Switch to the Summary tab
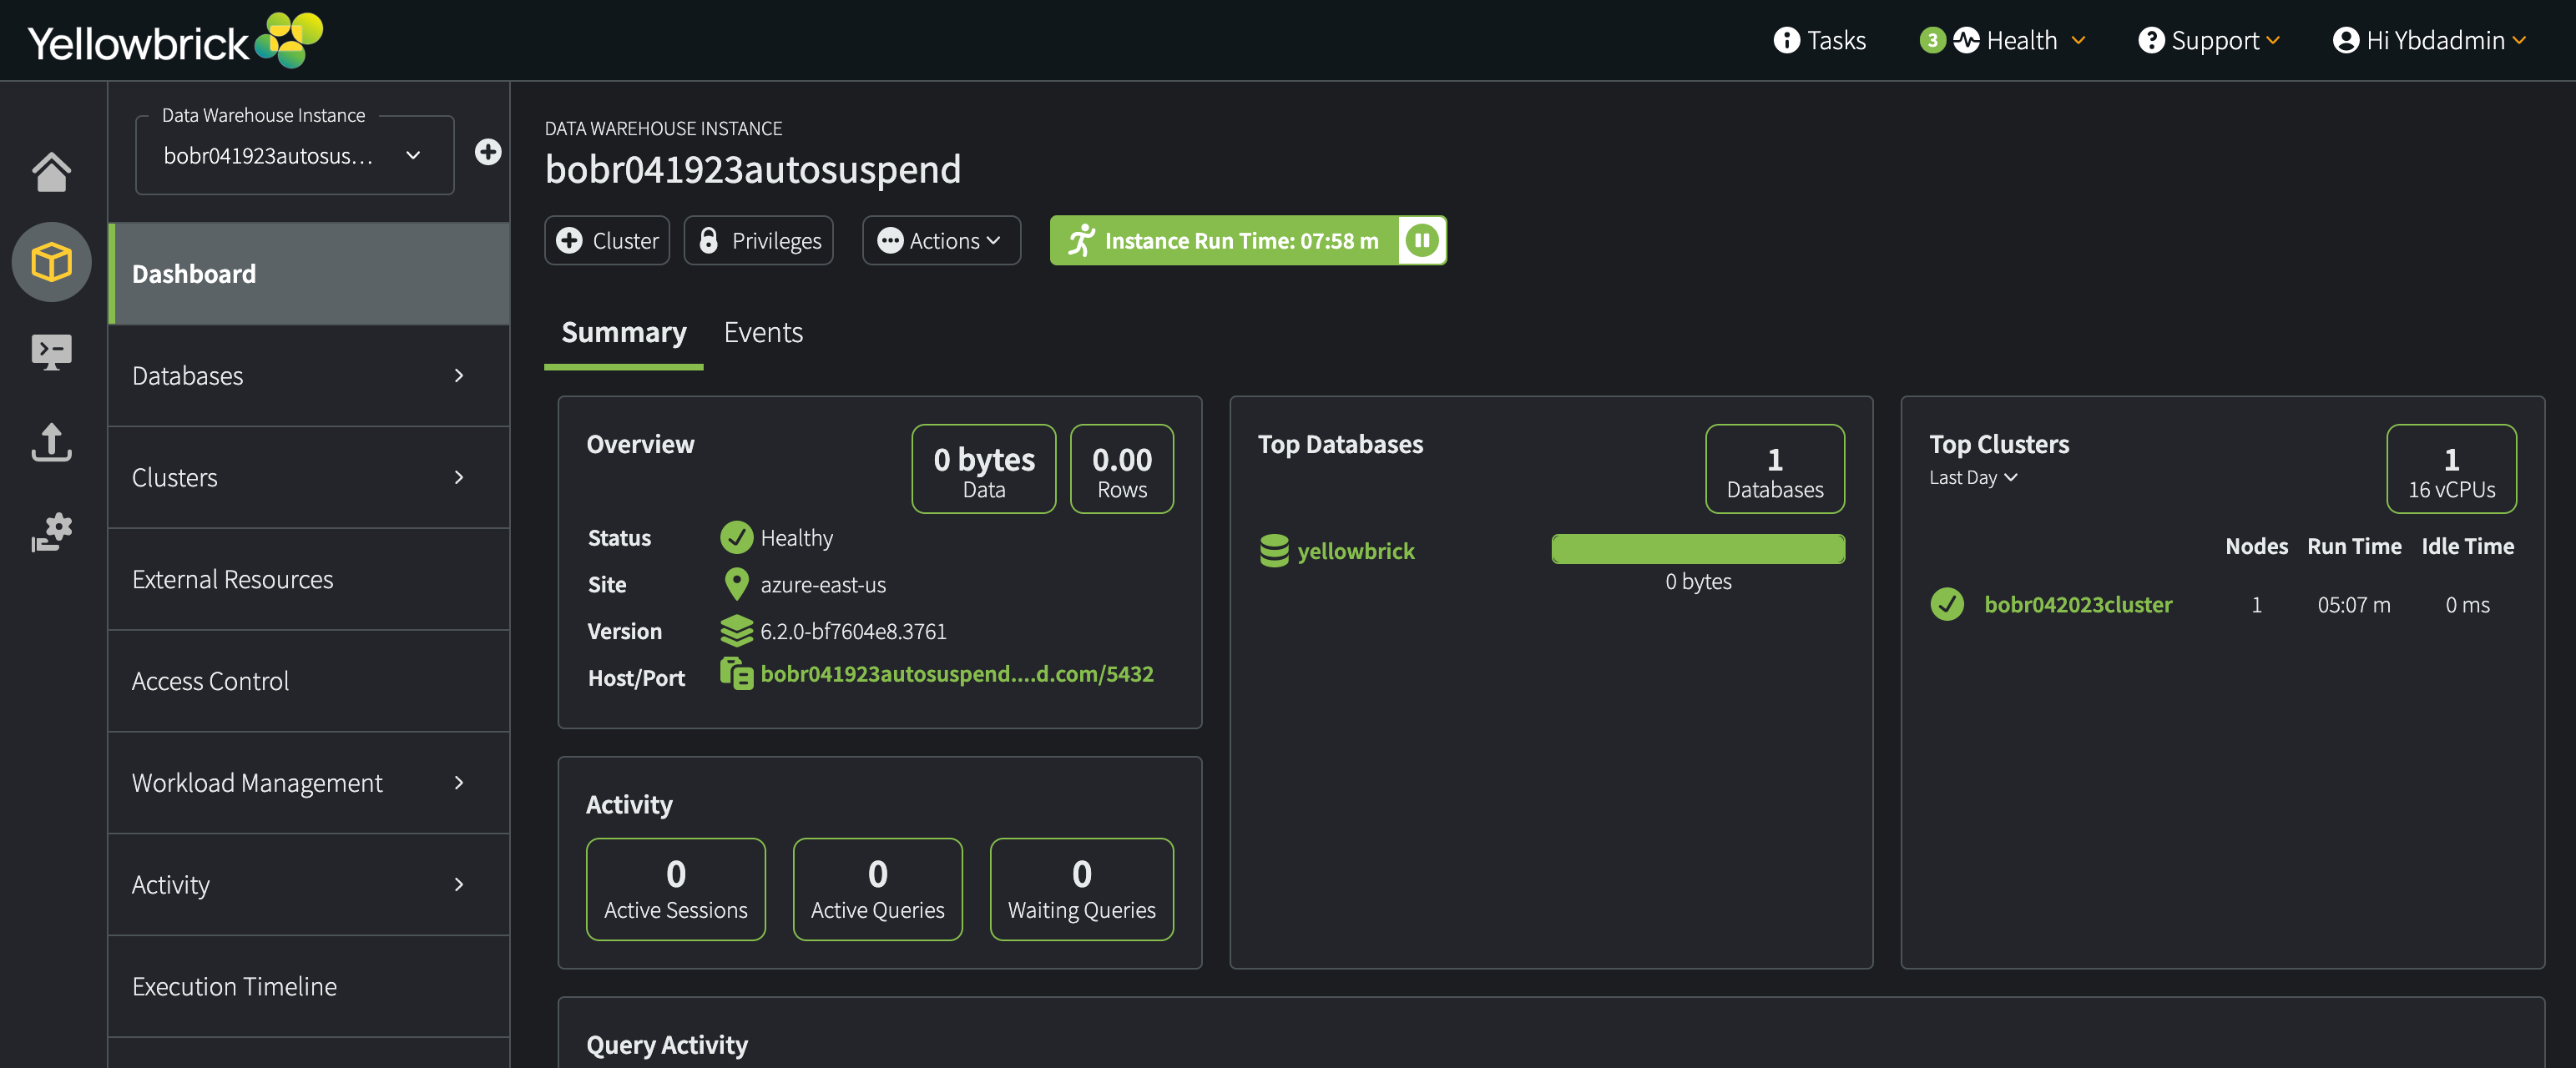 coord(624,332)
